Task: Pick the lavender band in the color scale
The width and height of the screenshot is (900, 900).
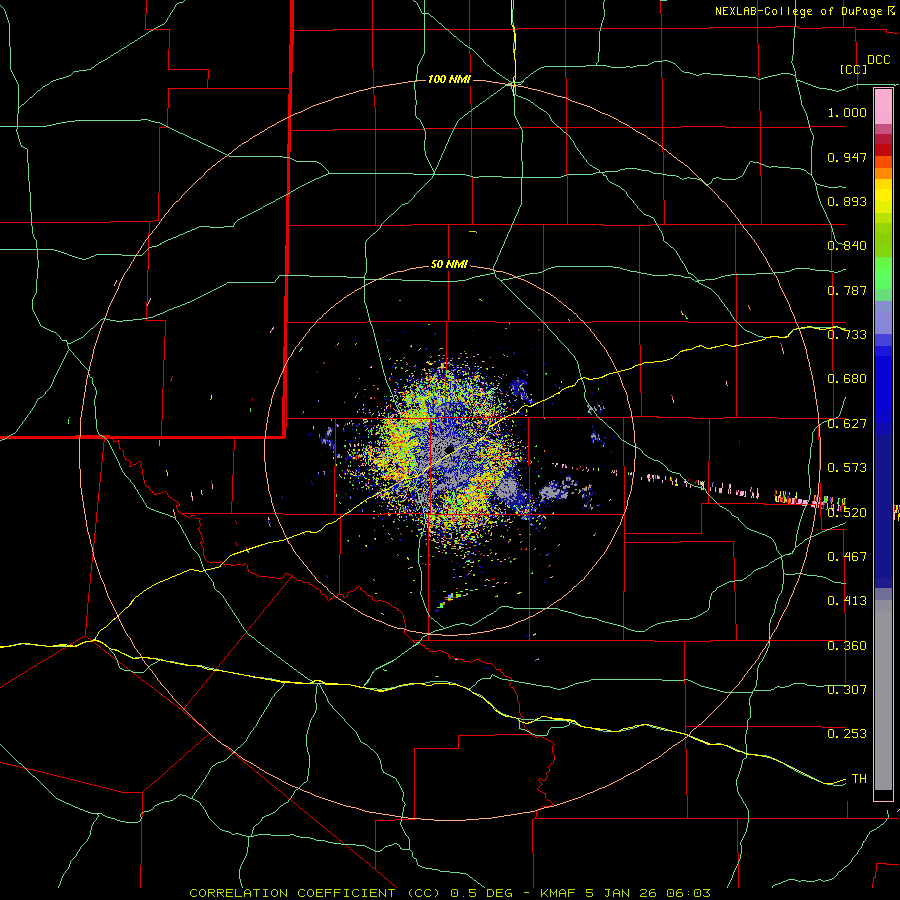Action: coord(883,317)
